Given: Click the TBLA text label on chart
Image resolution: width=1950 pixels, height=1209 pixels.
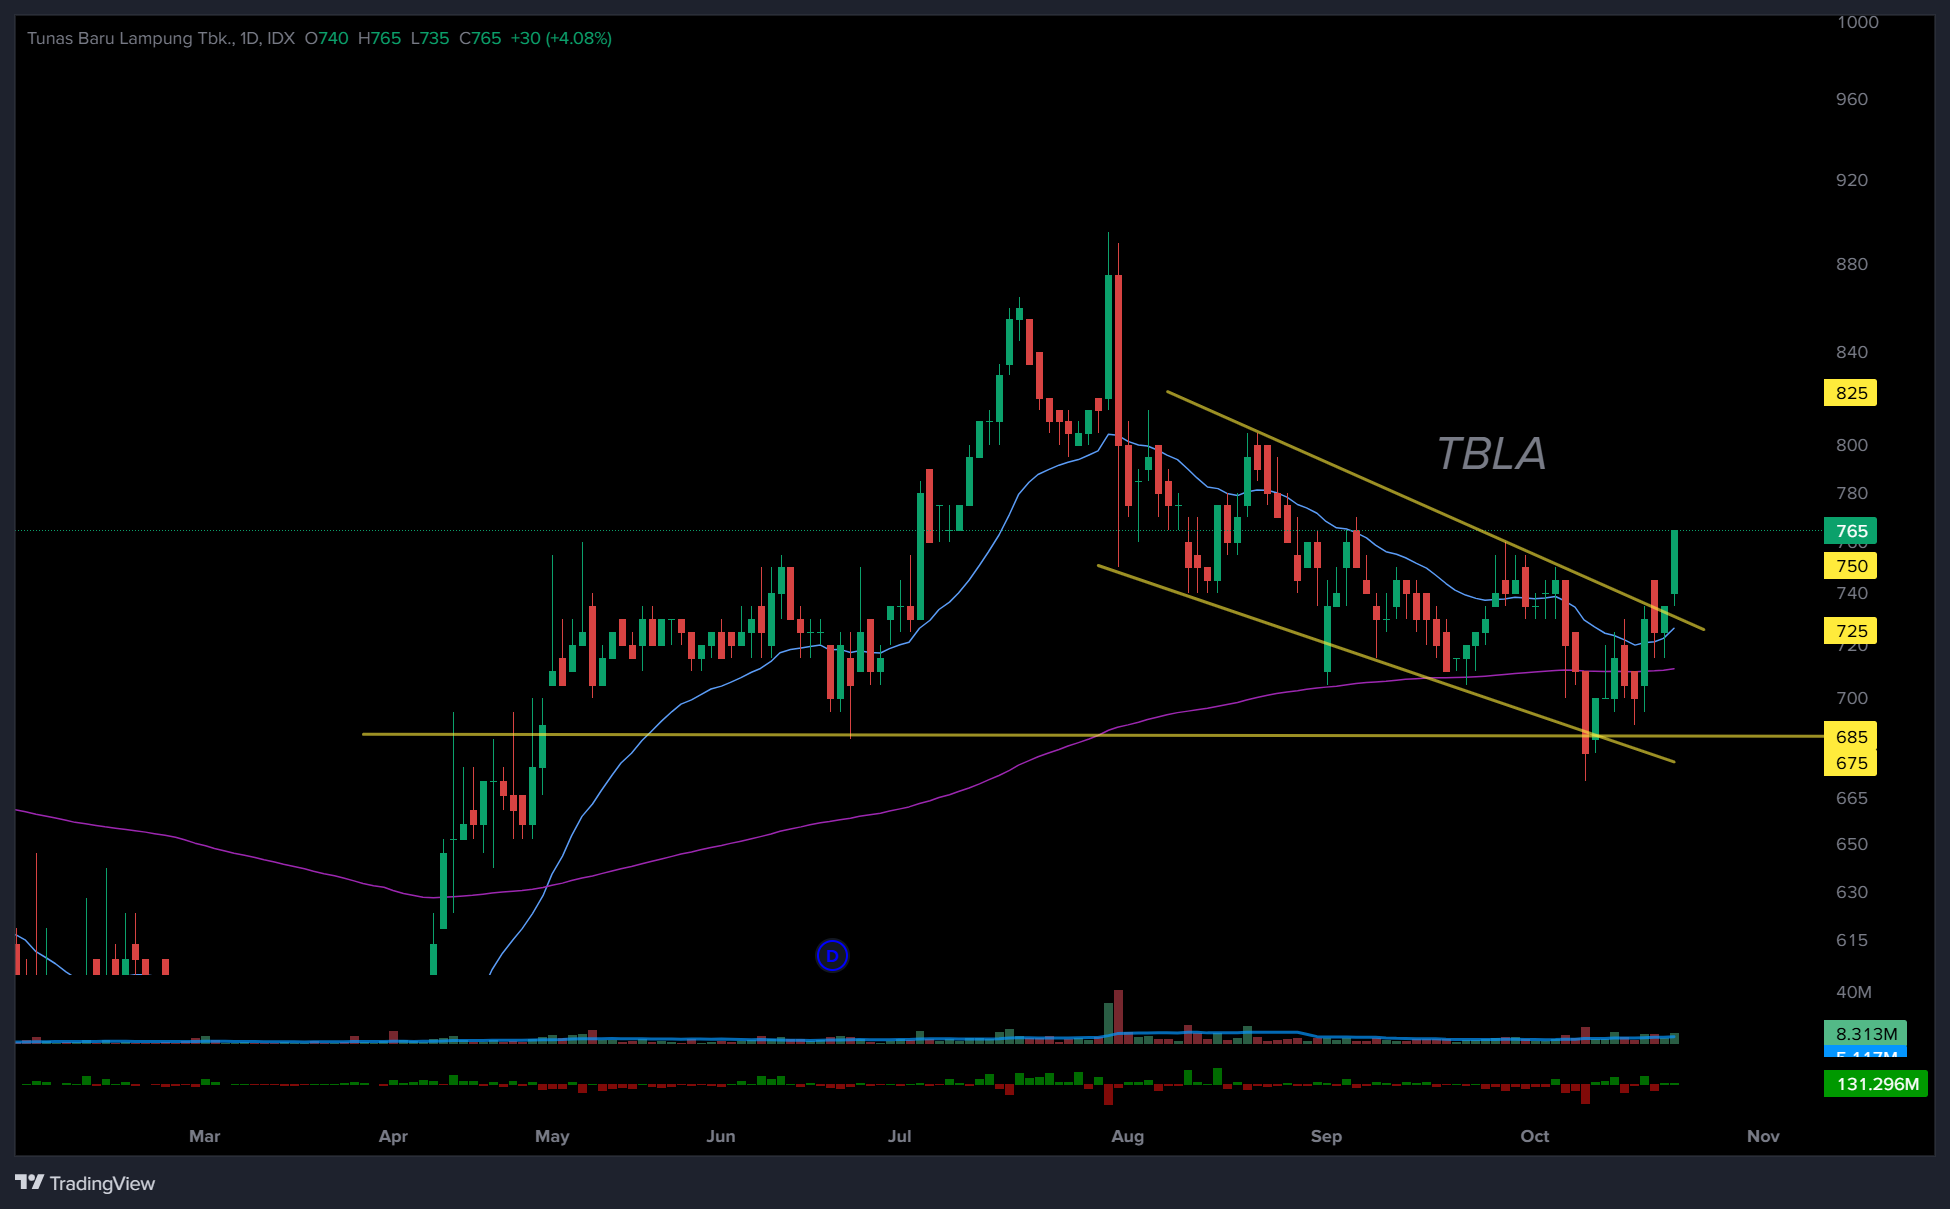Looking at the screenshot, I should point(1491,454).
